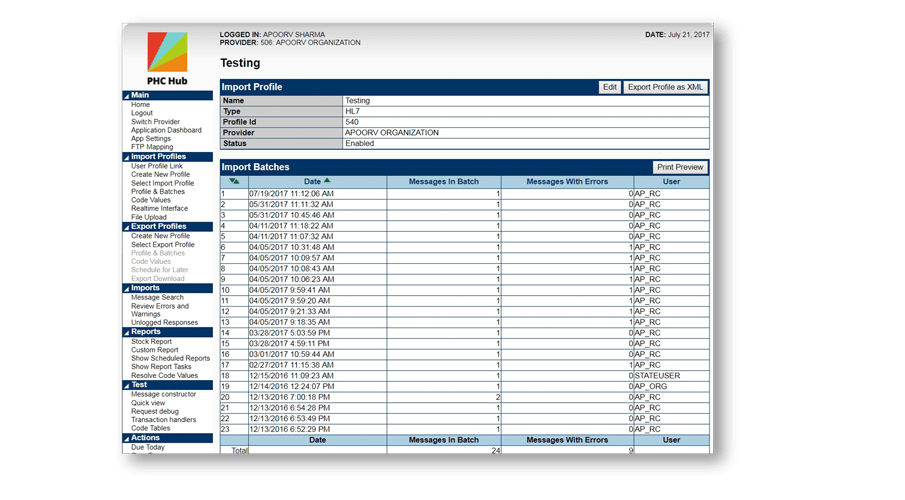The image size is (905, 500).
Task: Click batch dated 05/31/2017 11:11:32 AM
Action: coord(291,204)
